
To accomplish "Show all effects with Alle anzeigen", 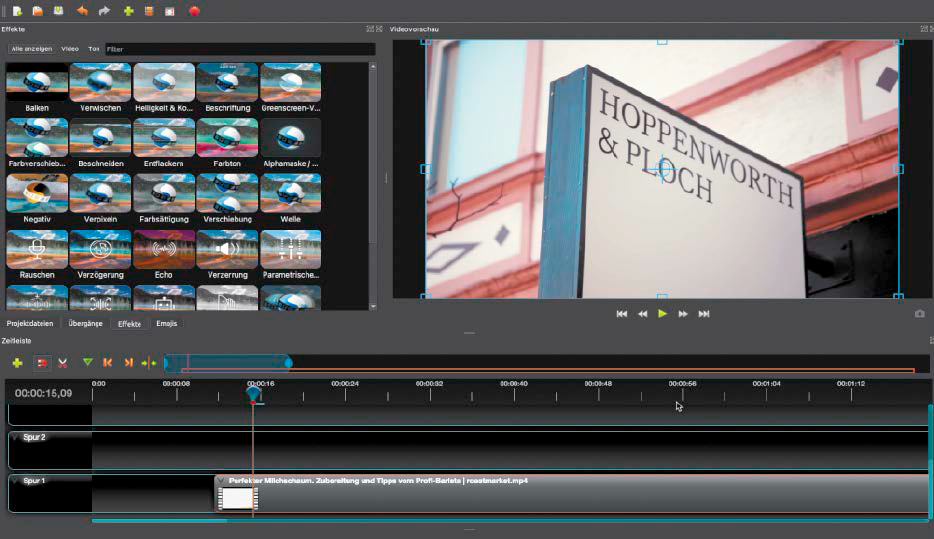I will (32, 49).
